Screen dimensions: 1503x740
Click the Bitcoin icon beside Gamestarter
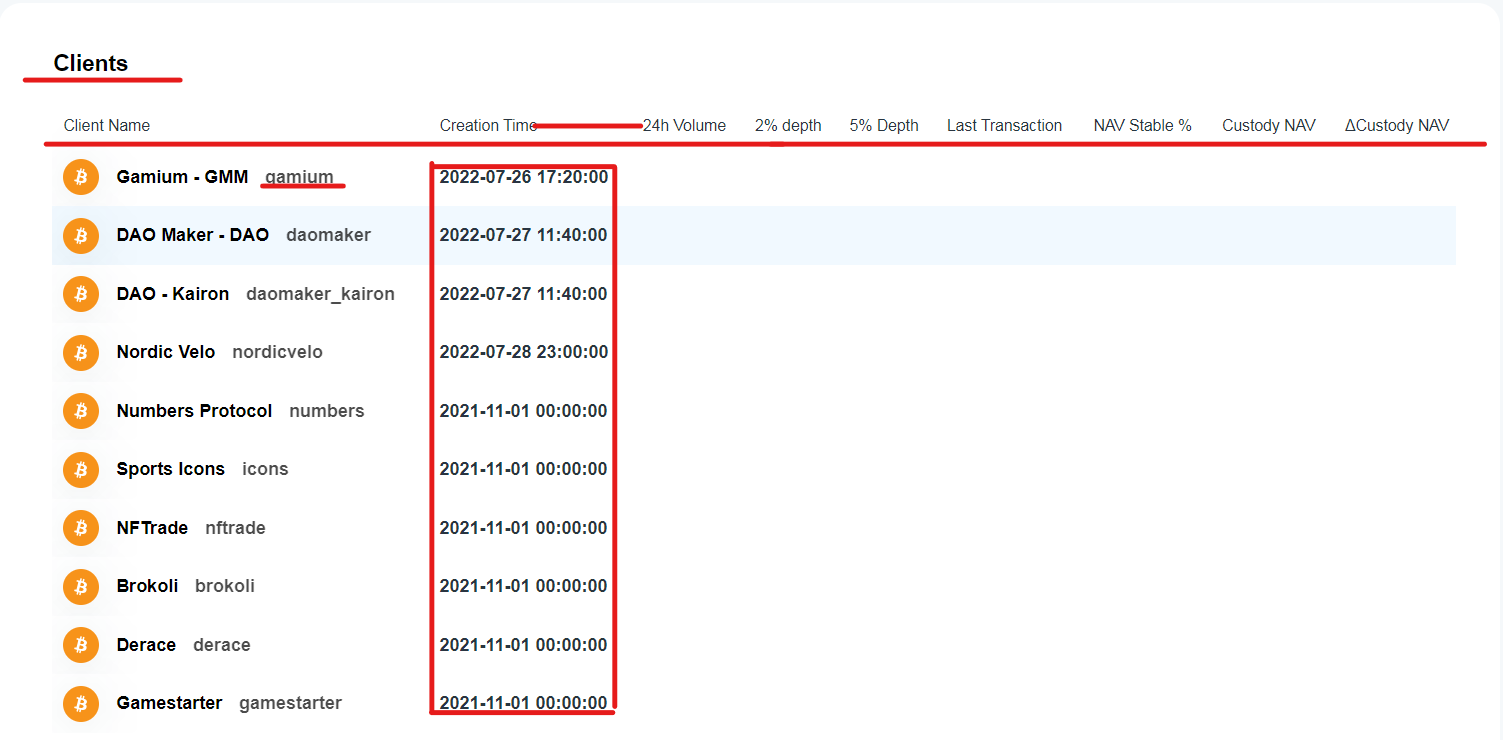coord(81,703)
